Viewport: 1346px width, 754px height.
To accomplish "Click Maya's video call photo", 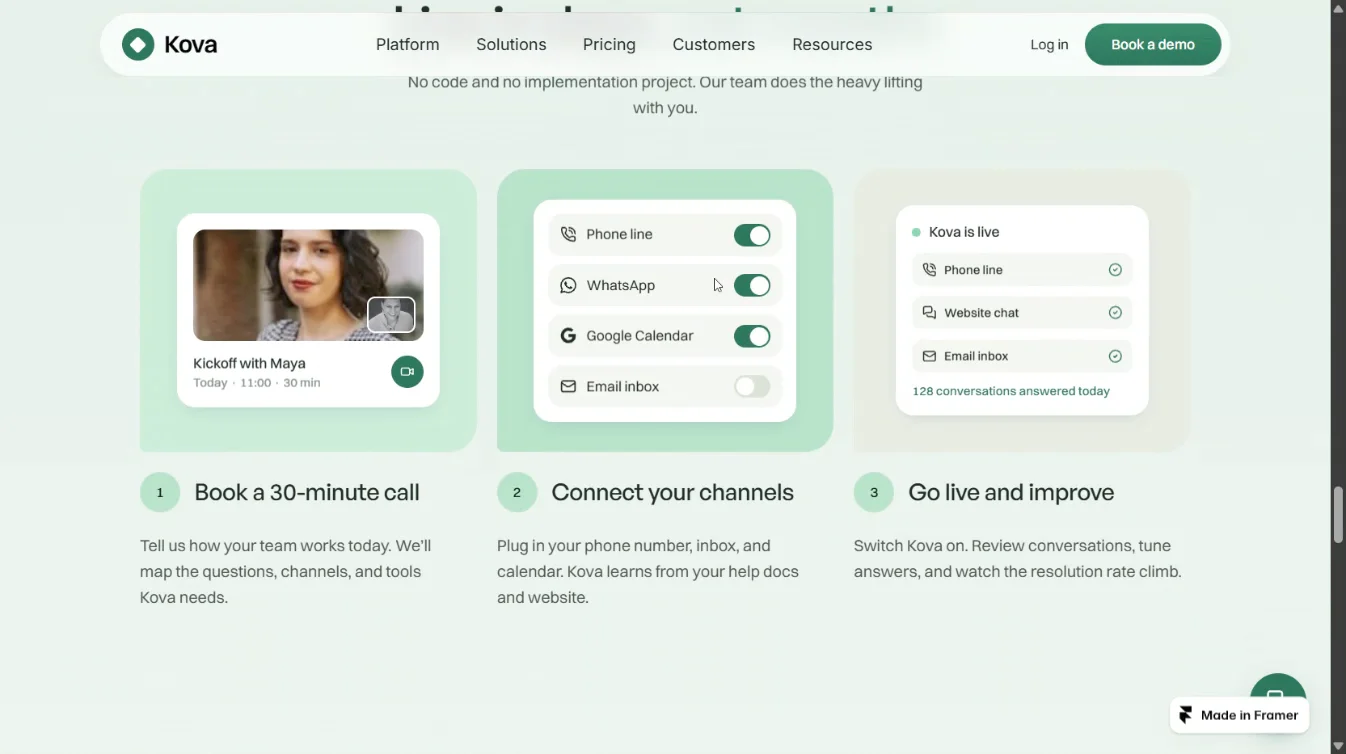I will pyautogui.click(x=308, y=285).
